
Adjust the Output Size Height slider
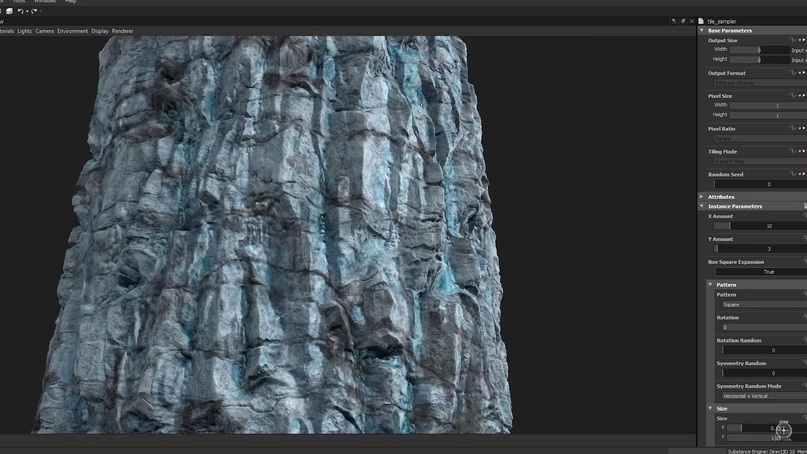(x=760, y=60)
